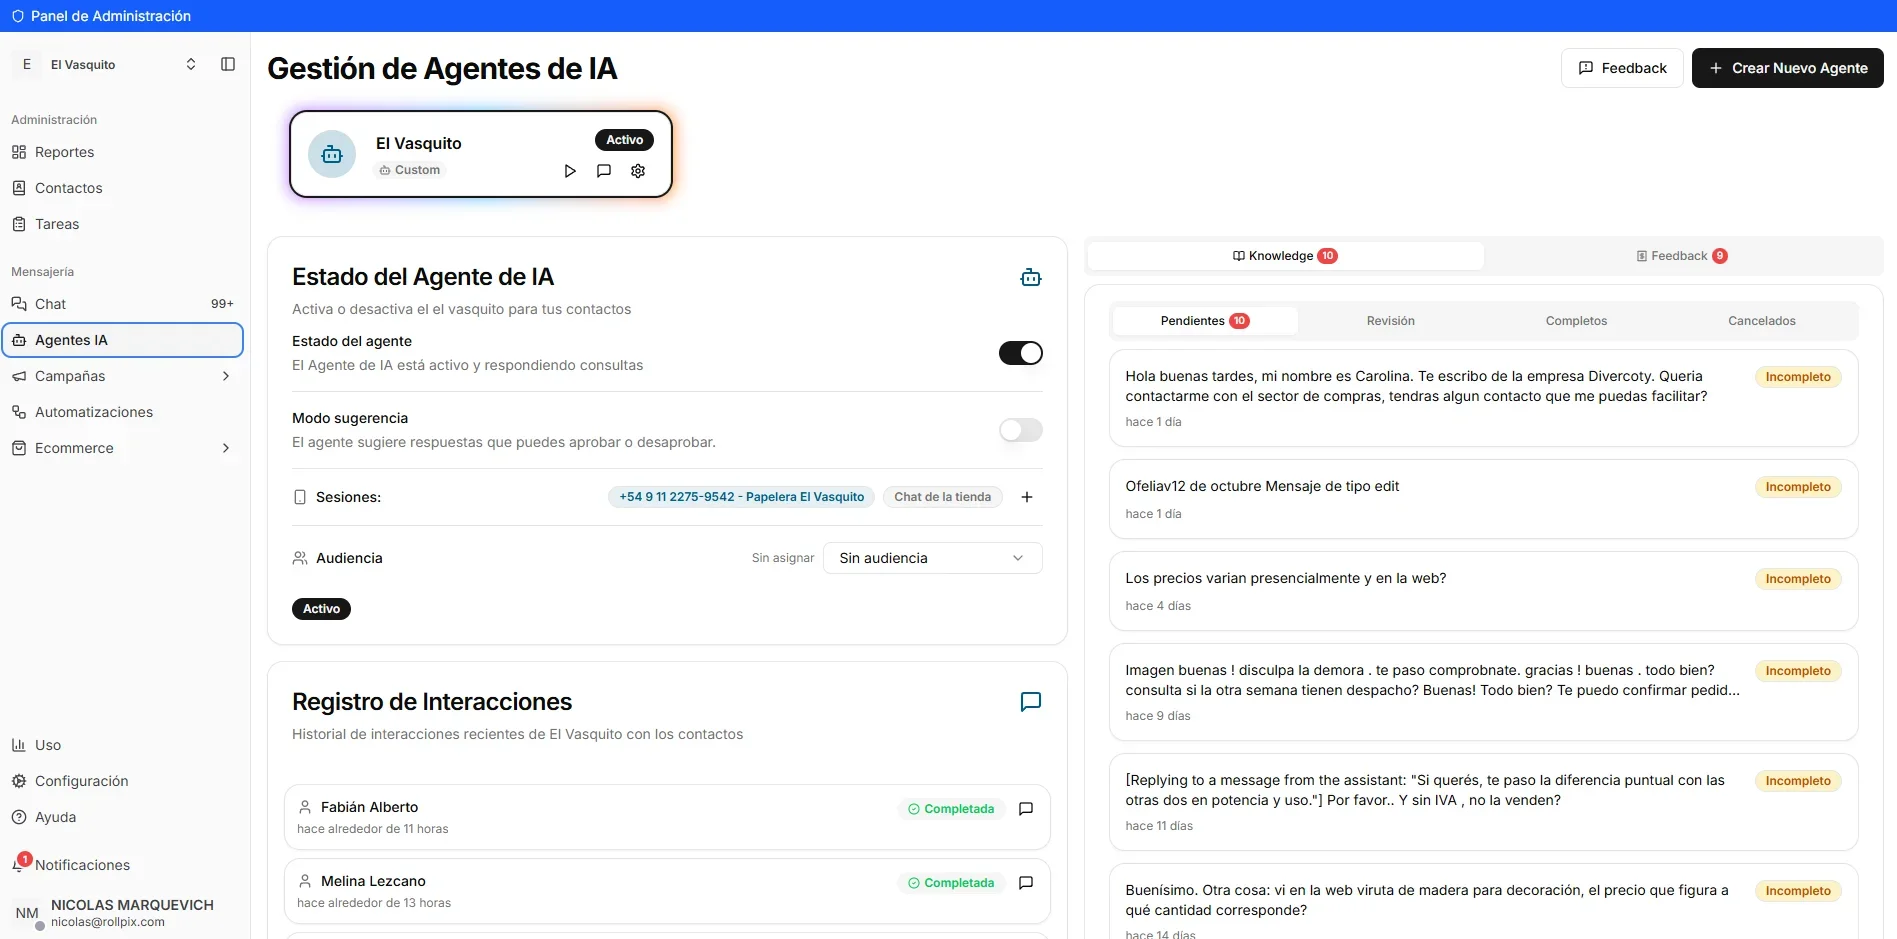Click the play icon on El Vasquito card
This screenshot has width=1897, height=939.
click(x=570, y=171)
